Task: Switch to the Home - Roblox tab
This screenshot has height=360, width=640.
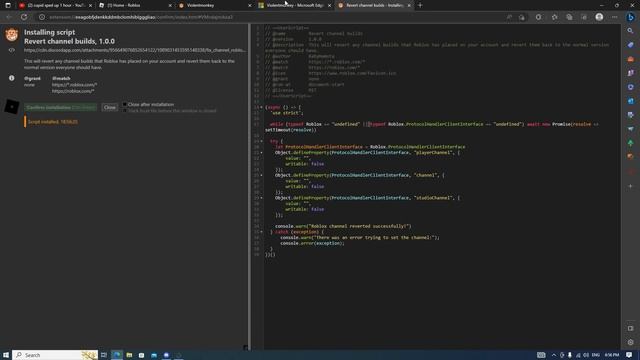Action: pyautogui.click(x=135, y=5)
